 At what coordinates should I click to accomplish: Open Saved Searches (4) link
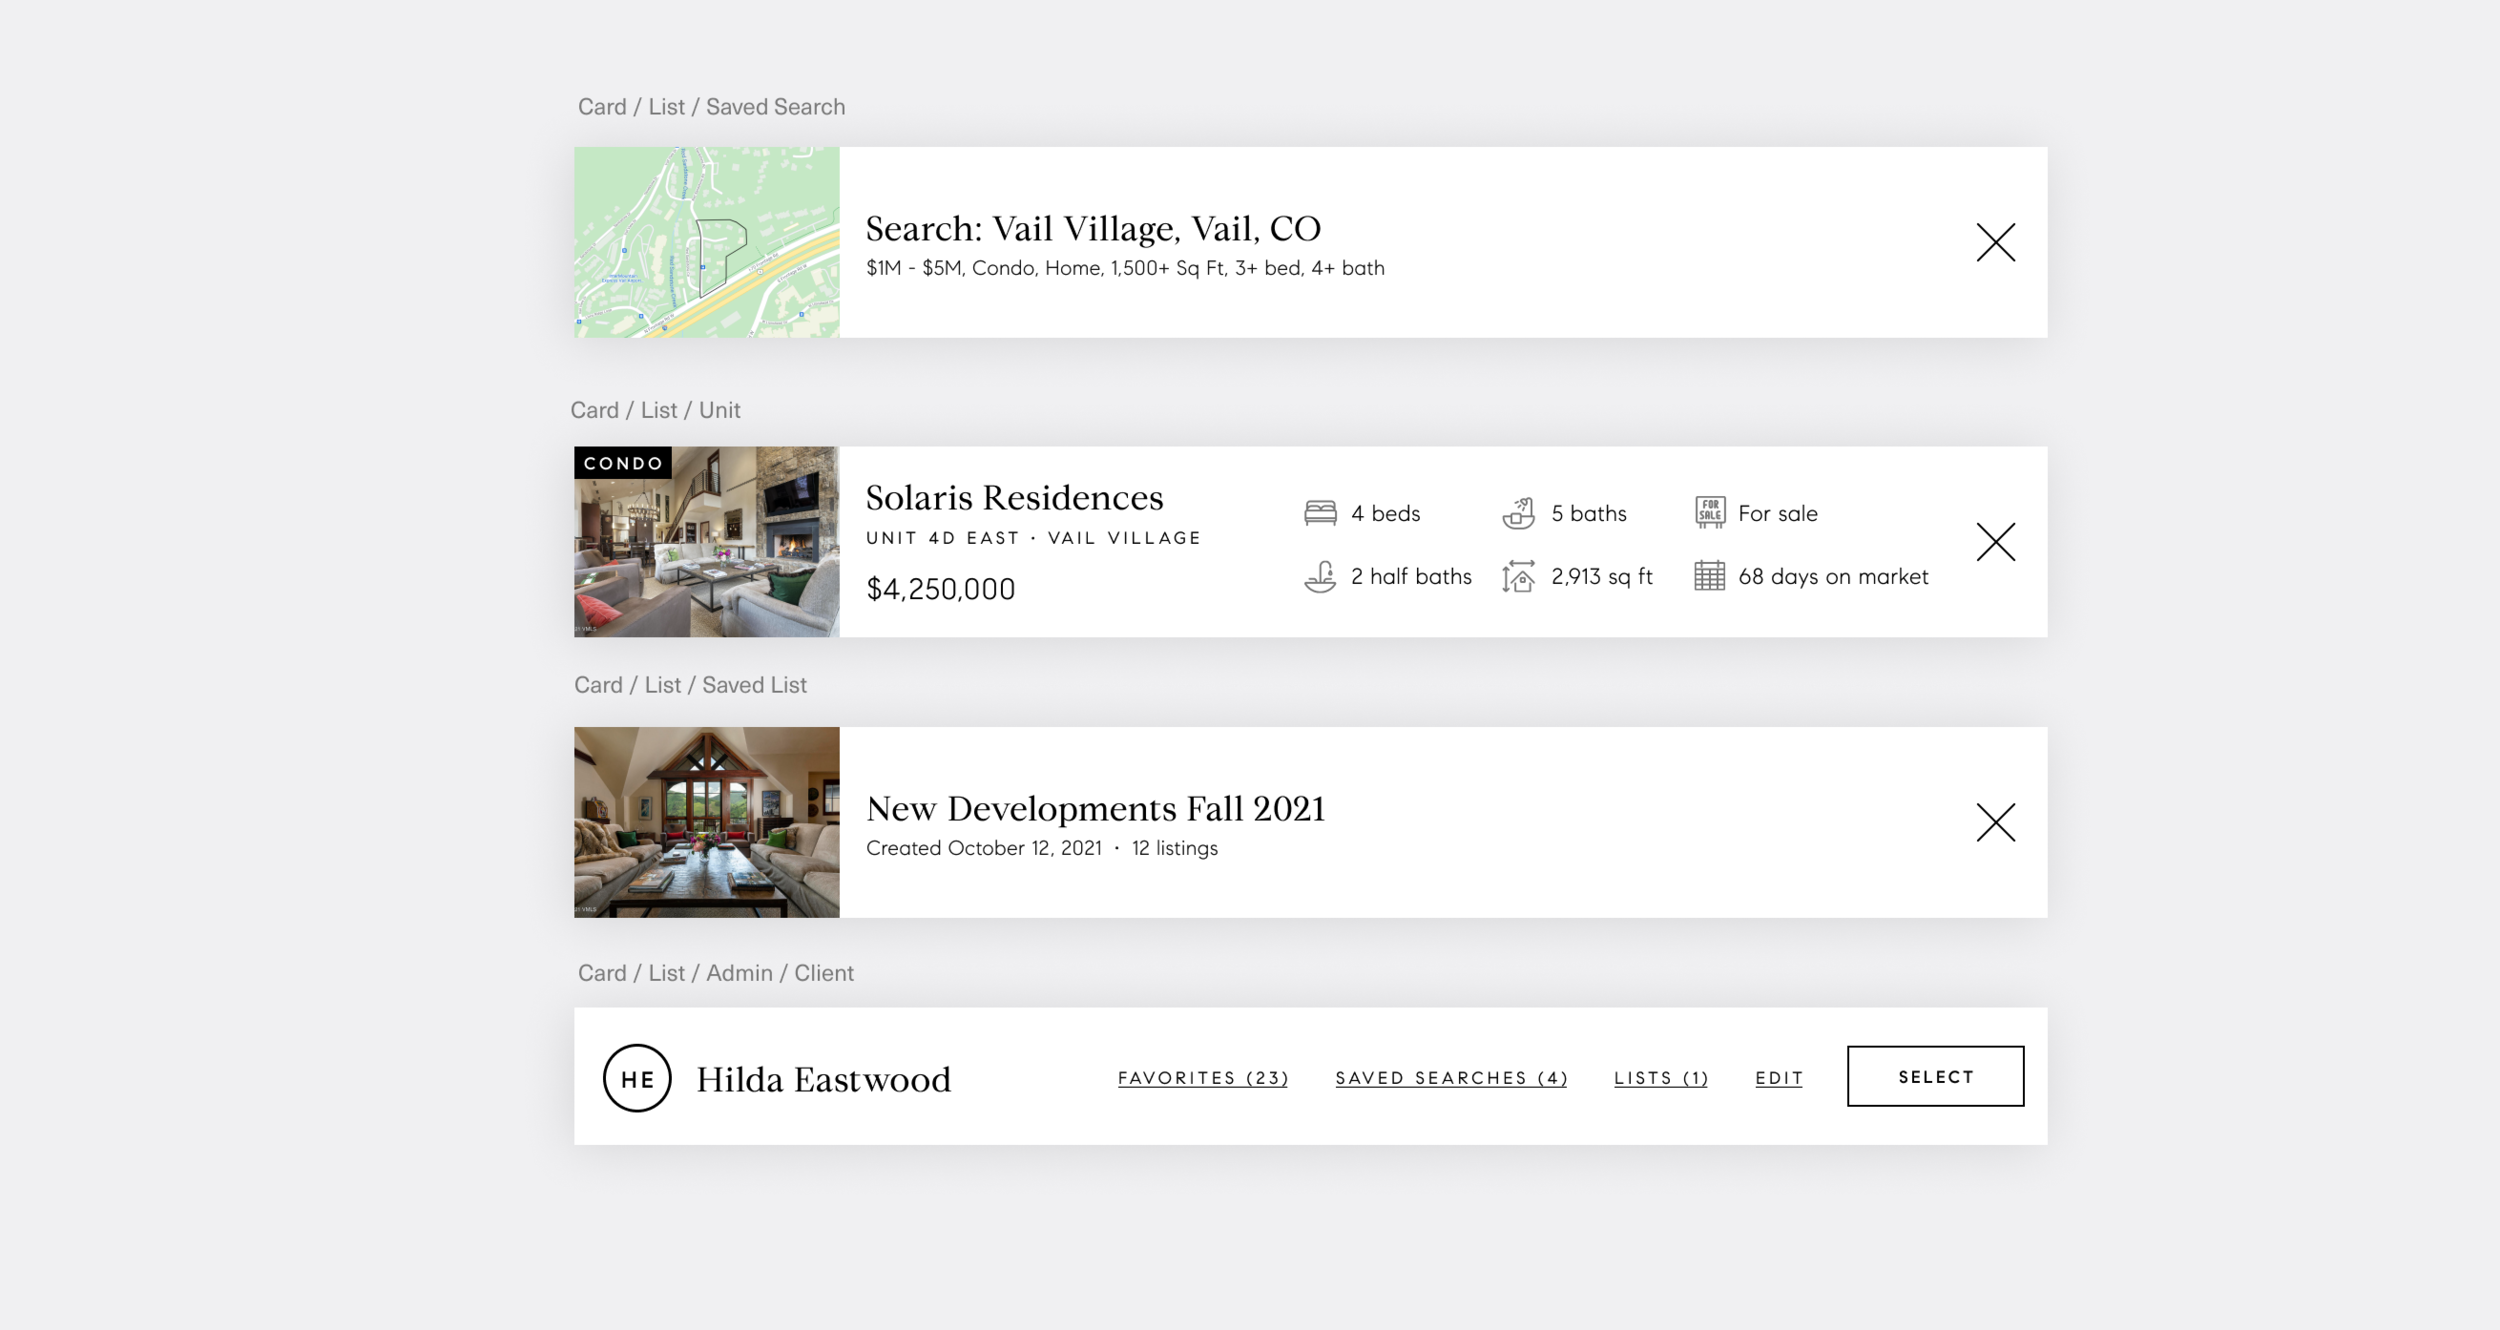pos(1451,1078)
